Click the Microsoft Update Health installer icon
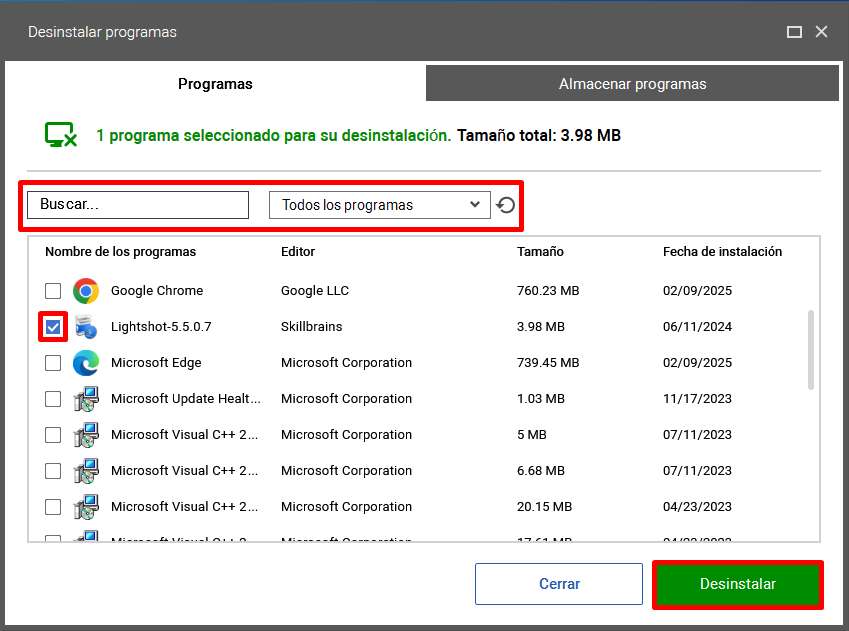 click(x=86, y=399)
